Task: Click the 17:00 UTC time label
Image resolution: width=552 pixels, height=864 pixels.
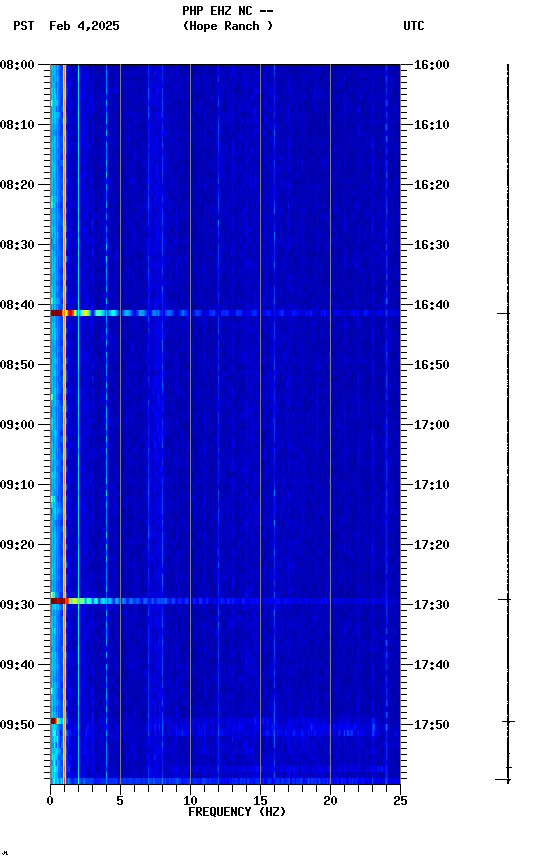Action: [432, 425]
